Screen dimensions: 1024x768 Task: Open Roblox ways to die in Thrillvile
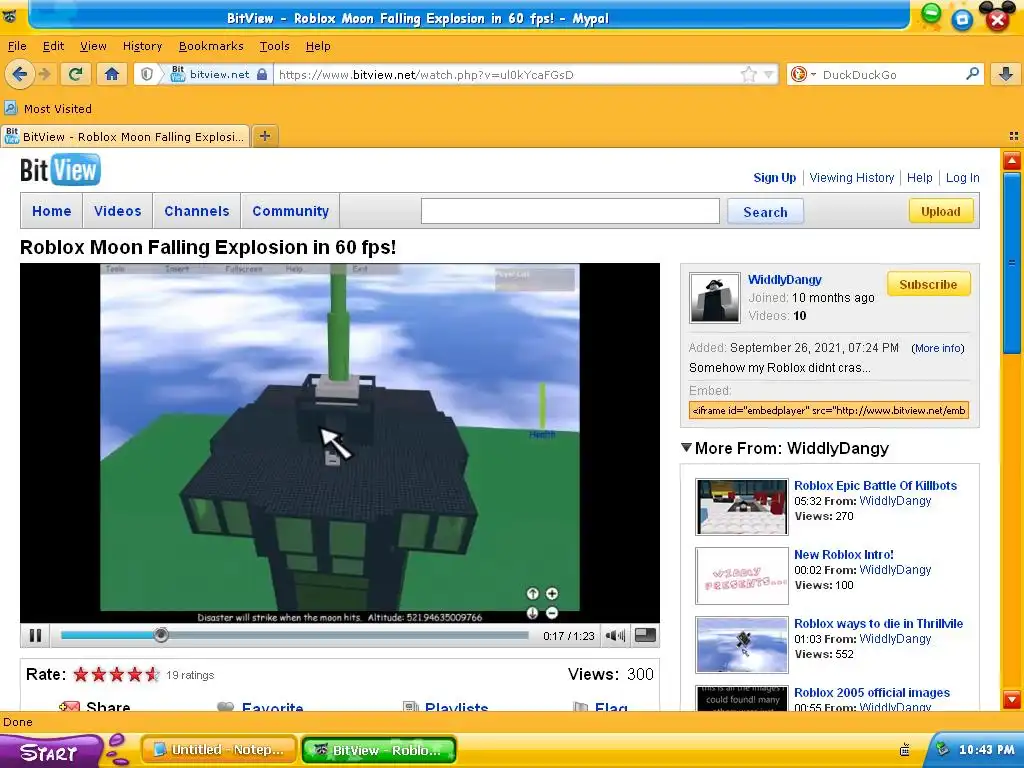click(878, 623)
